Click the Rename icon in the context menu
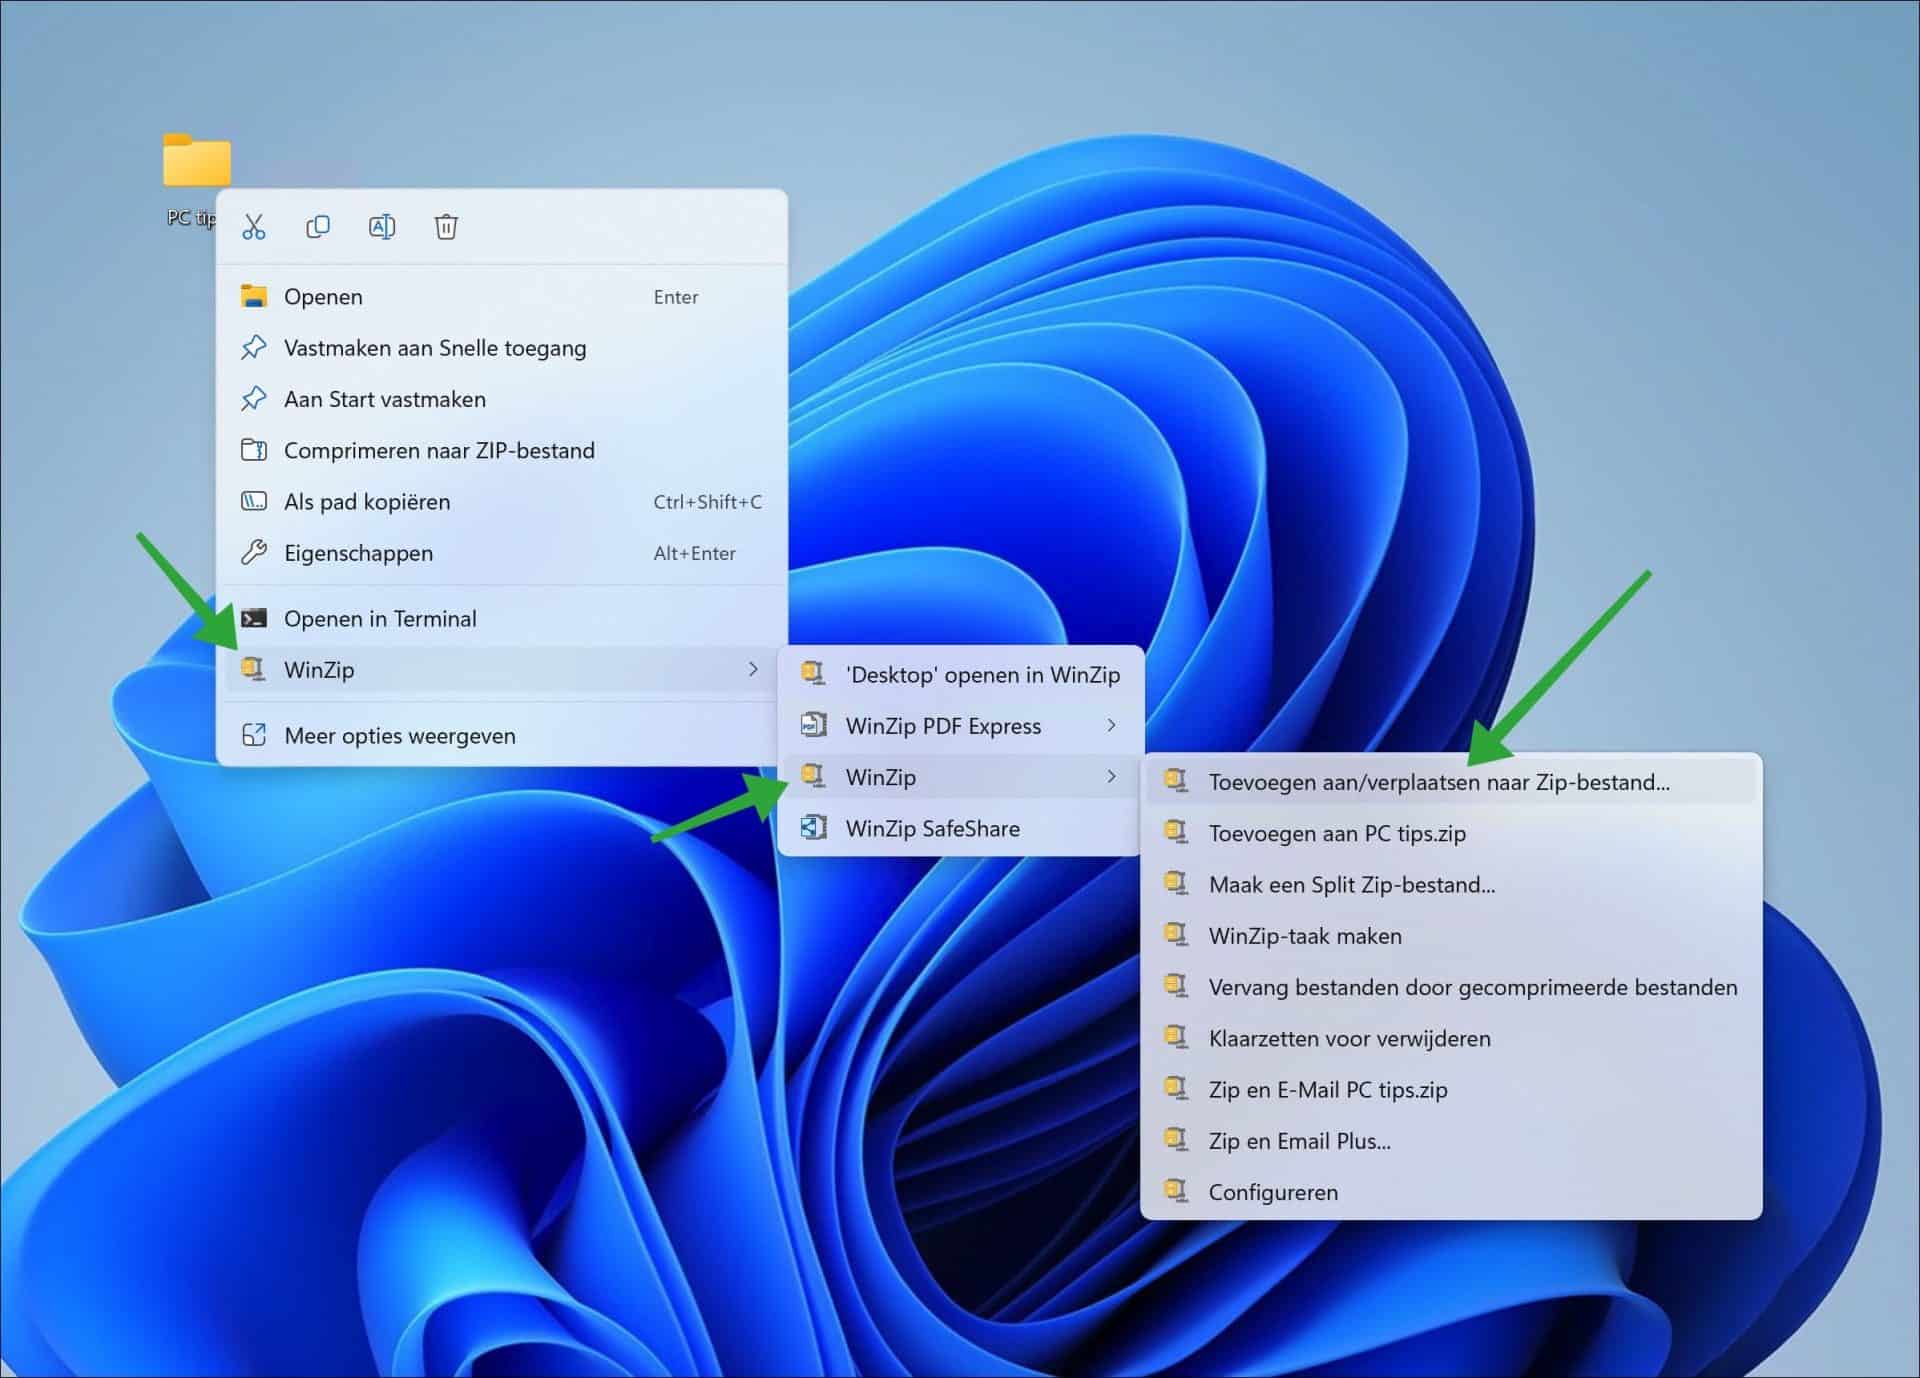 (382, 227)
